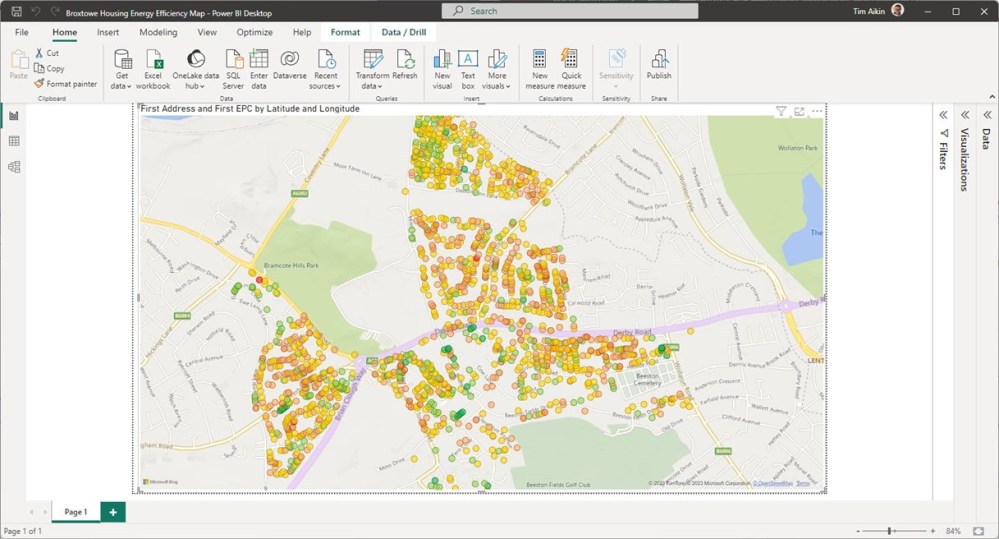999x539 pixels.
Task: Click the Excel workbook icon
Action: 154,59
